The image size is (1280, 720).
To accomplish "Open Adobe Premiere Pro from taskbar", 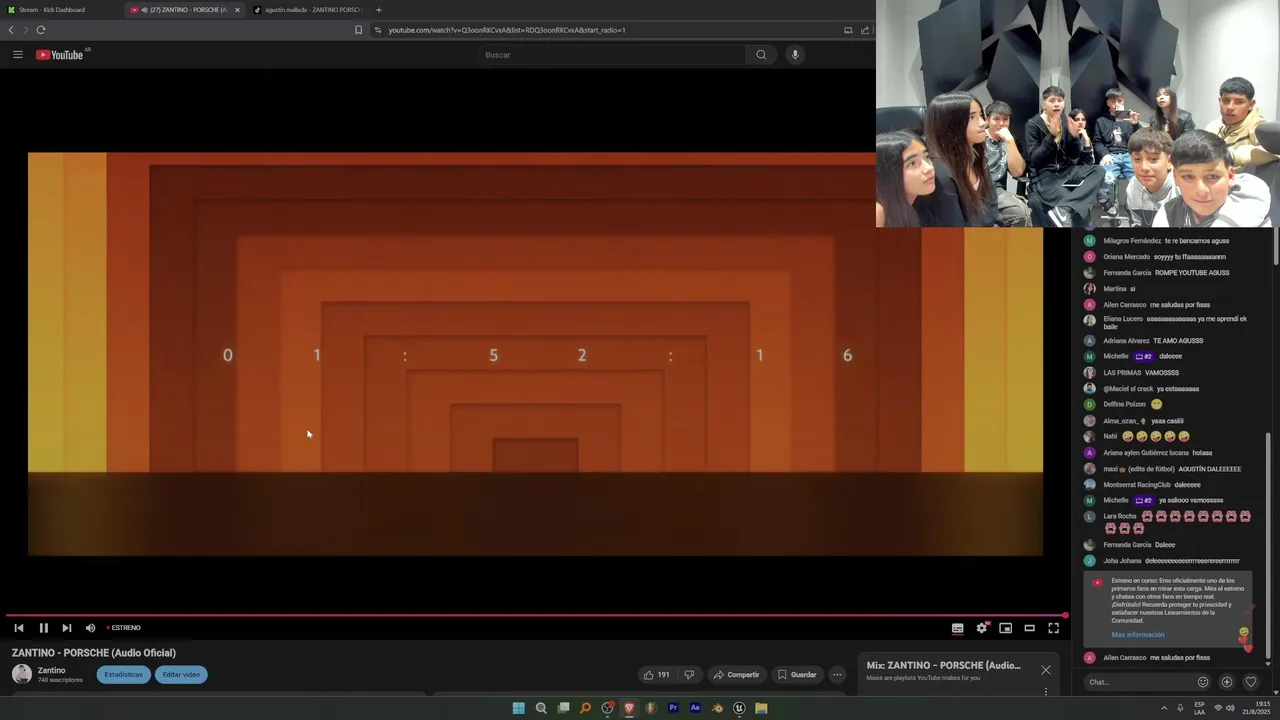I will (673, 708).
